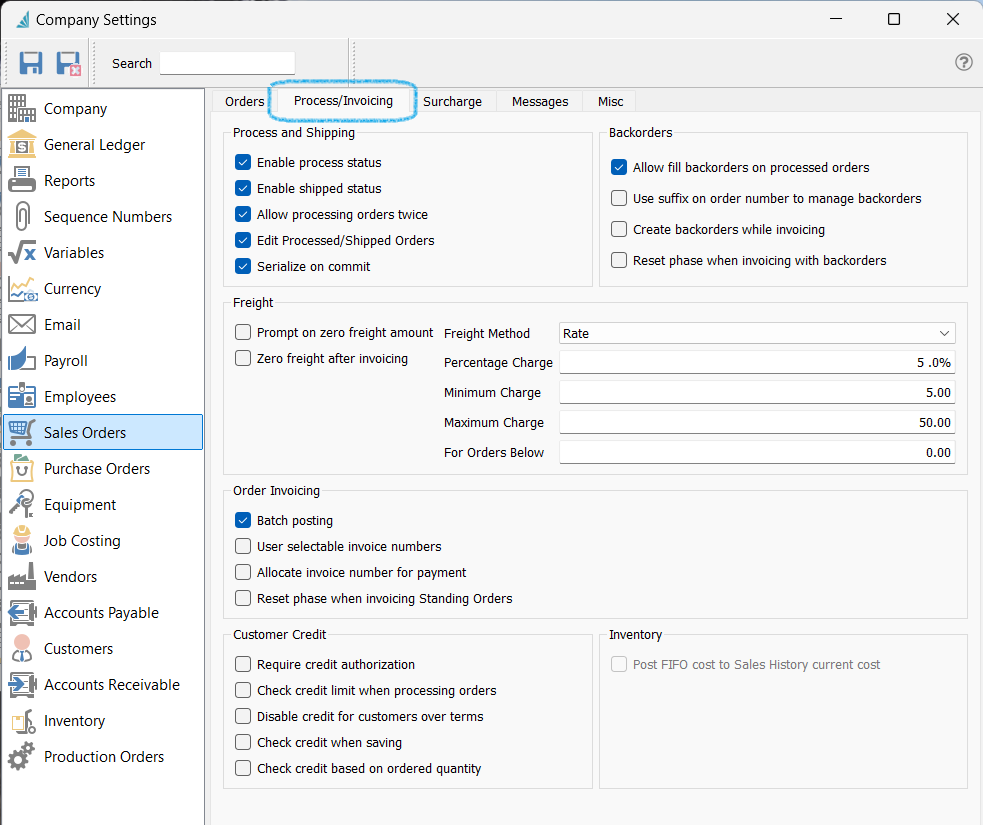The image size is (983, 825).
Task: Select the Accounts Payable icon
Action: point(22,612)
